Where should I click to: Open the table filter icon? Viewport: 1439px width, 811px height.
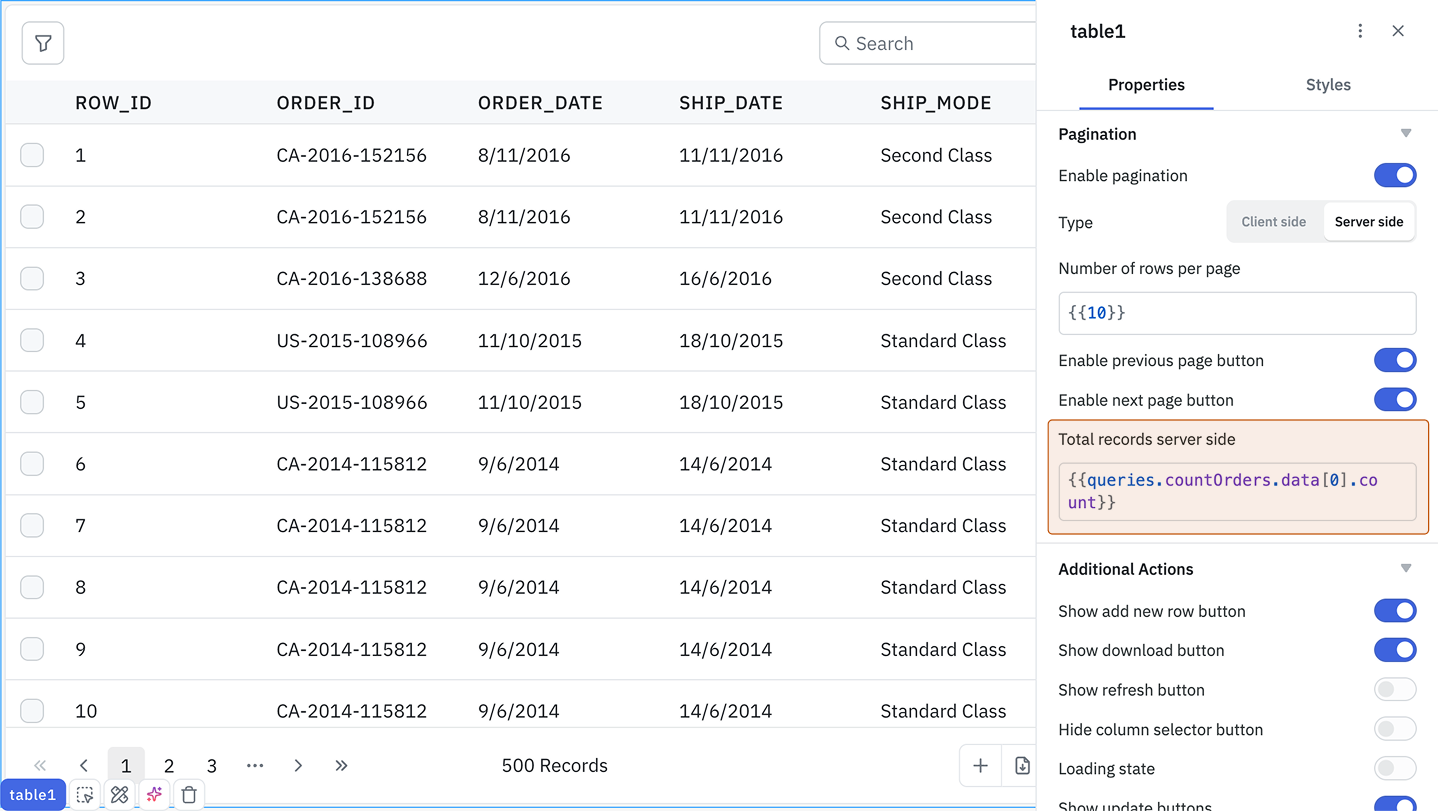43,43
